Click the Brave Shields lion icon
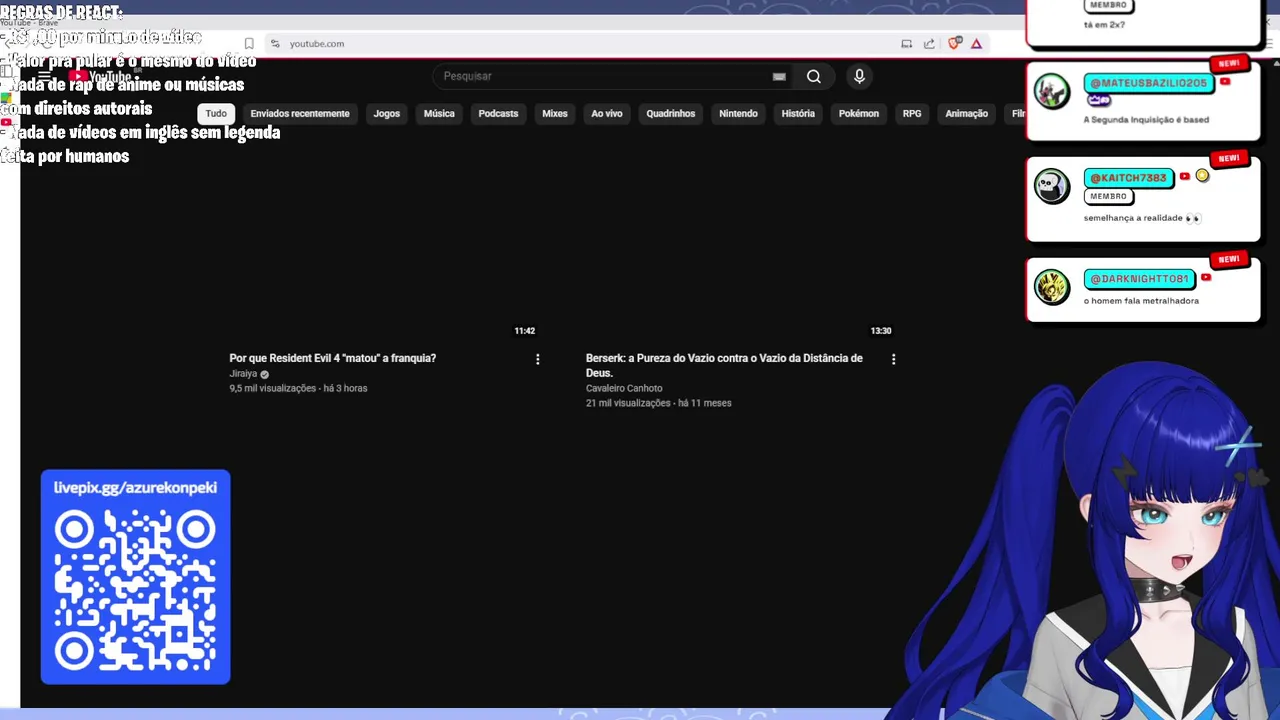Screen dimensions: 1280x720 [x=954, y=44]
